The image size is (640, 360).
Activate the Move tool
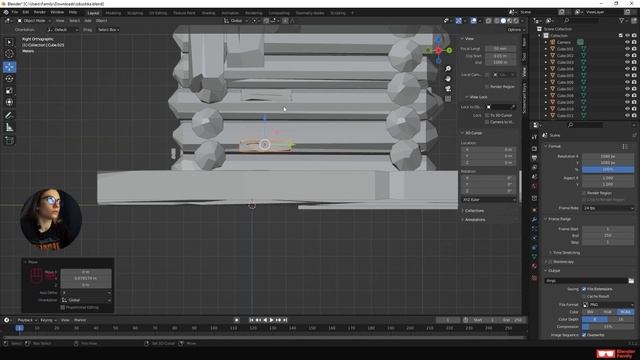click(x=9, y=67)
